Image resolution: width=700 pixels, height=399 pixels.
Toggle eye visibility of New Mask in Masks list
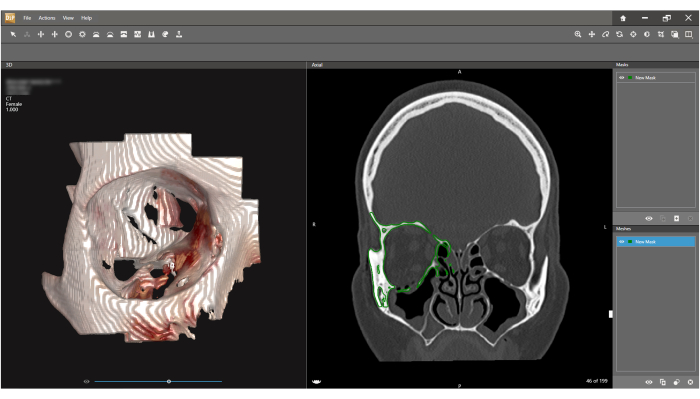[621, 78]
